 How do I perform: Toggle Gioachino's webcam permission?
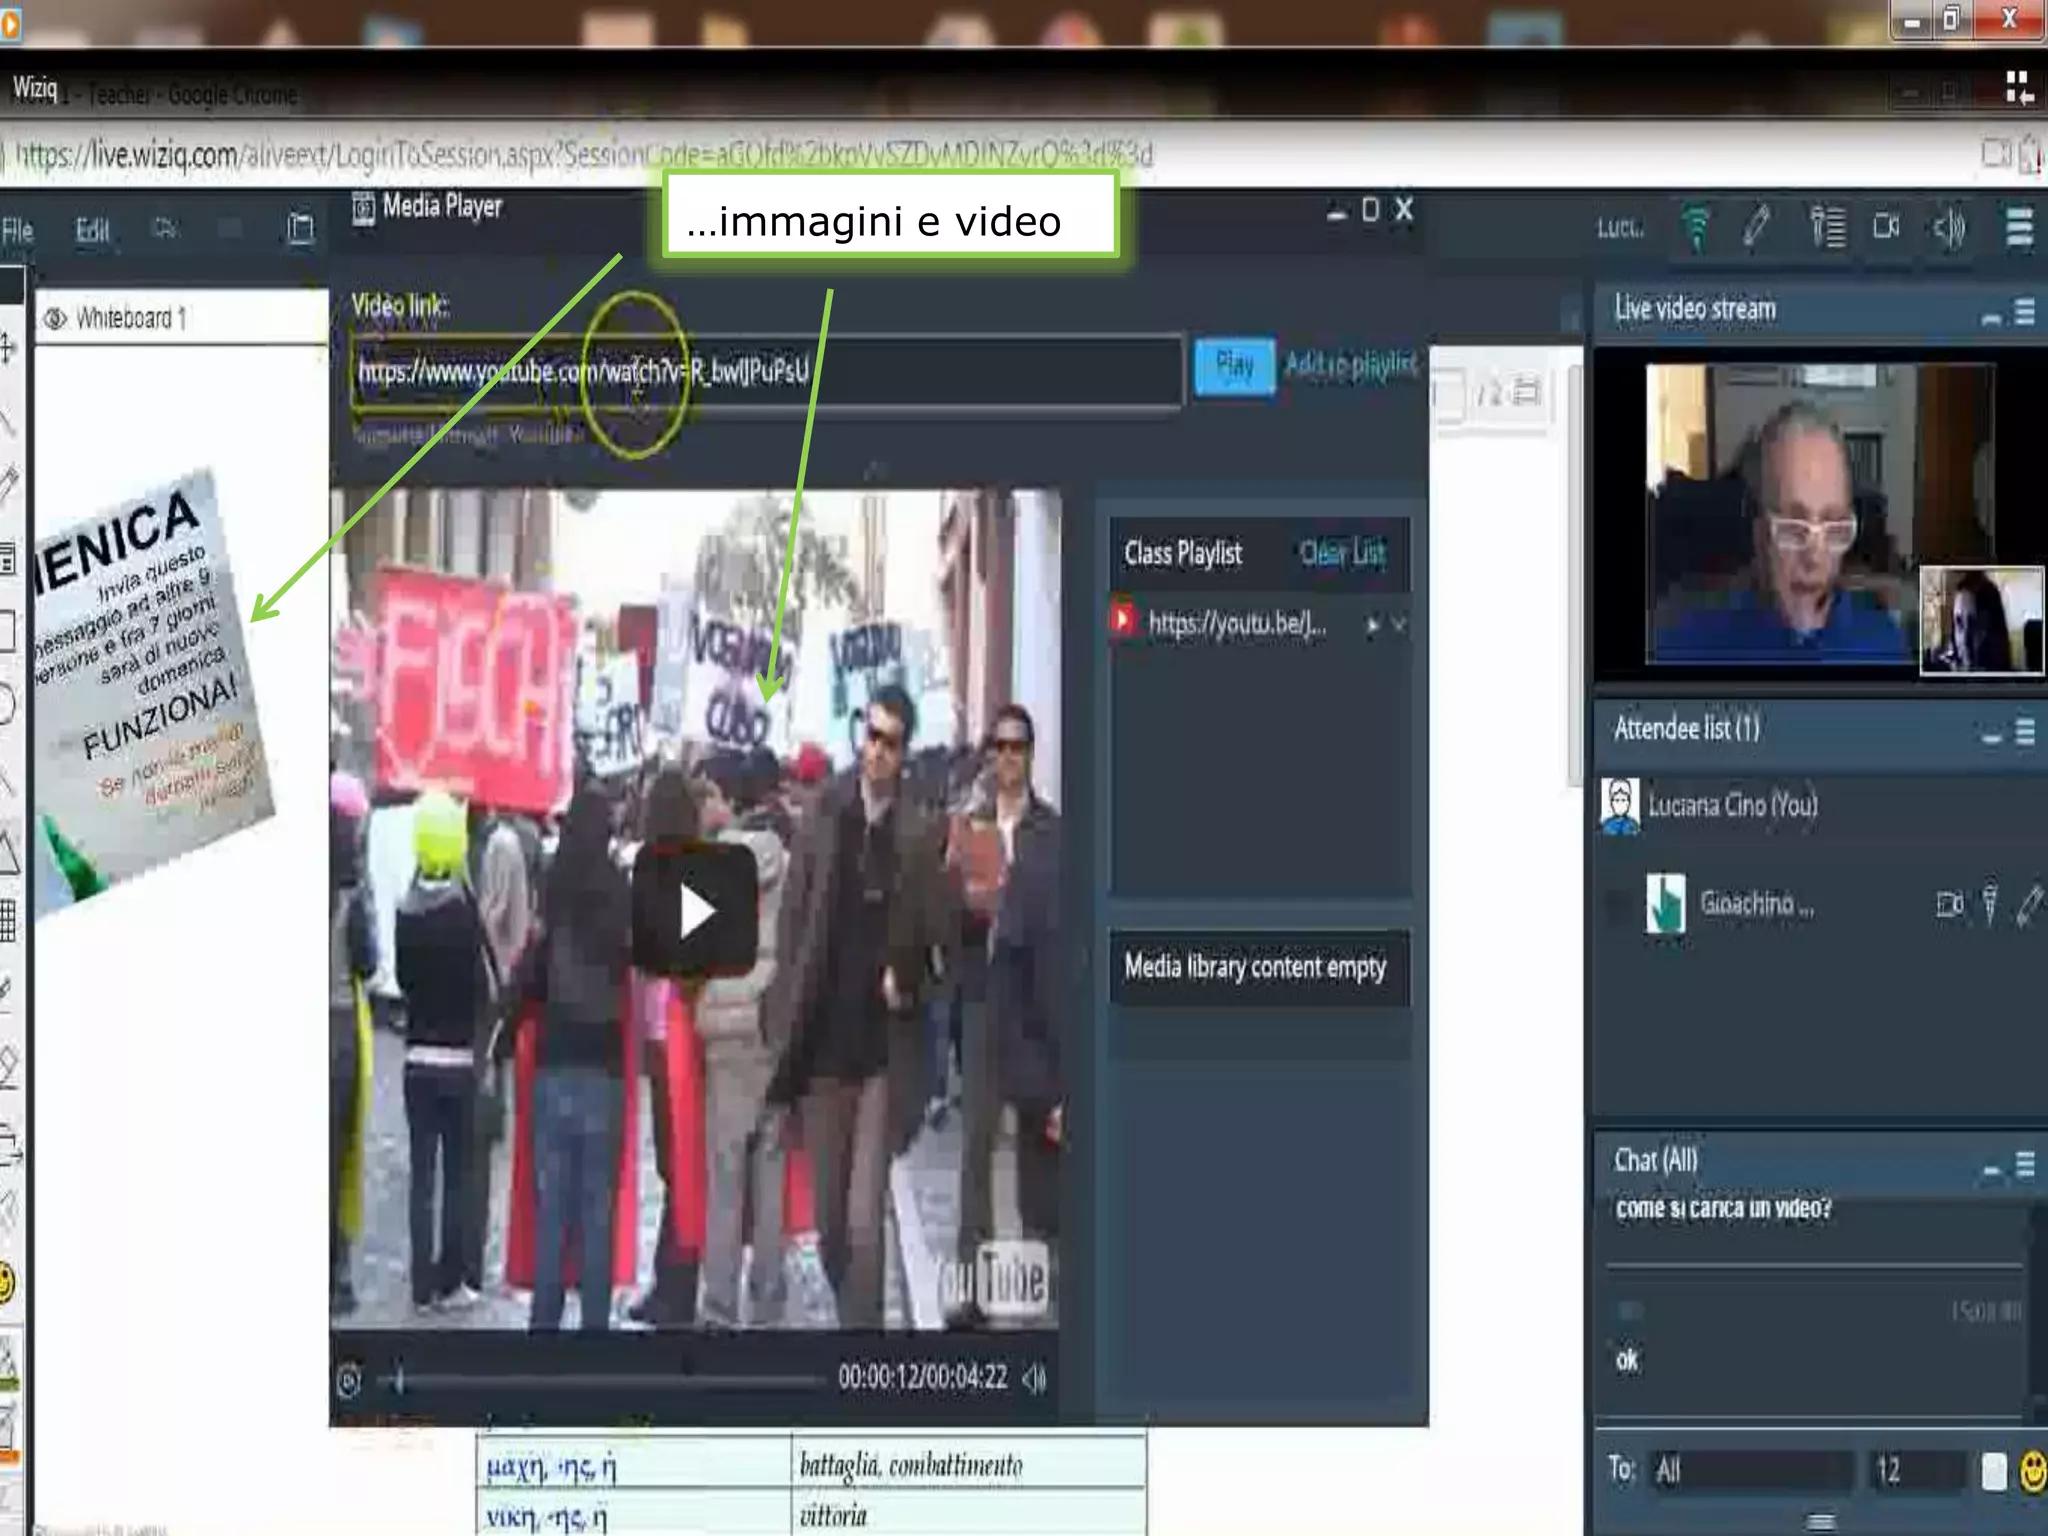click(x=1949, y=905)
